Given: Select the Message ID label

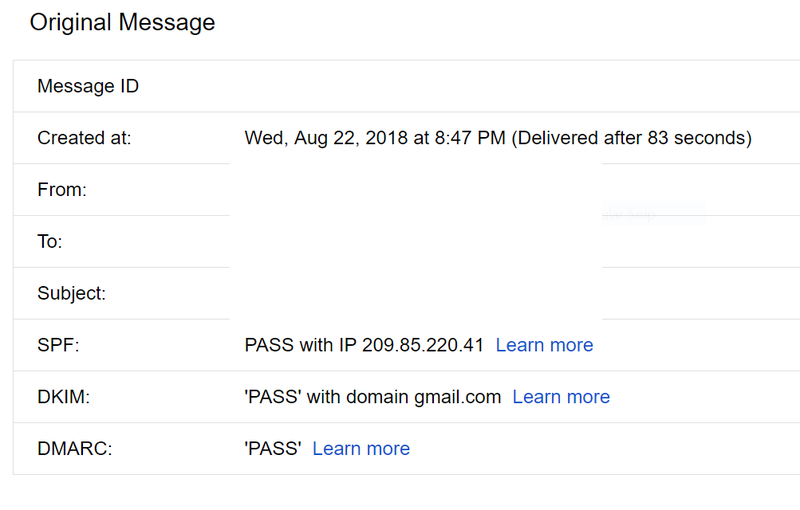Looking at the screenshot, I should pos(88,86).
